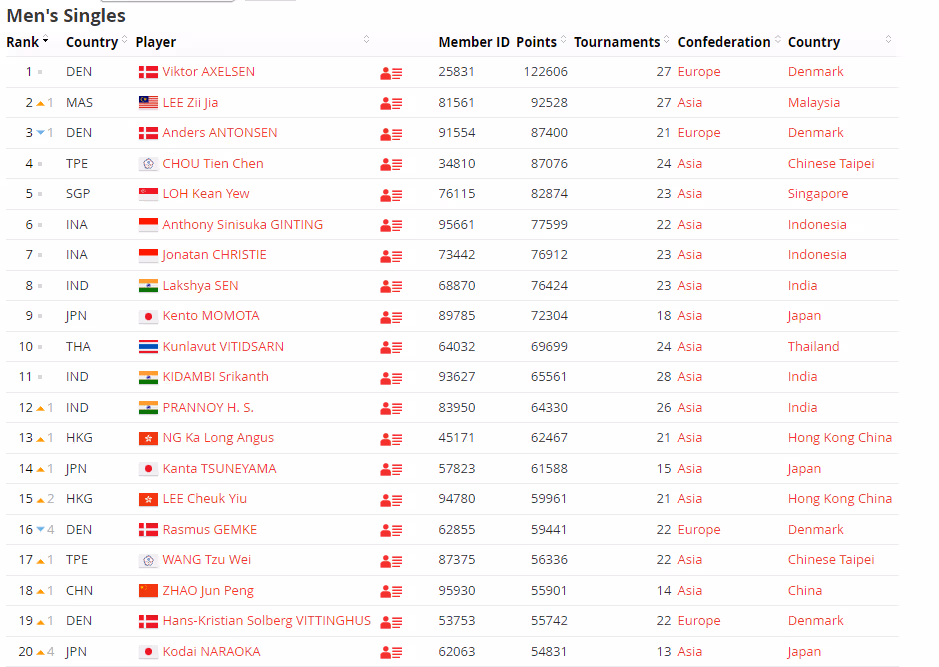Viewport: 939px width, 667px height.
Task: Open Anthony Sinisuka GINTING player link
Action: coord(242,225)
